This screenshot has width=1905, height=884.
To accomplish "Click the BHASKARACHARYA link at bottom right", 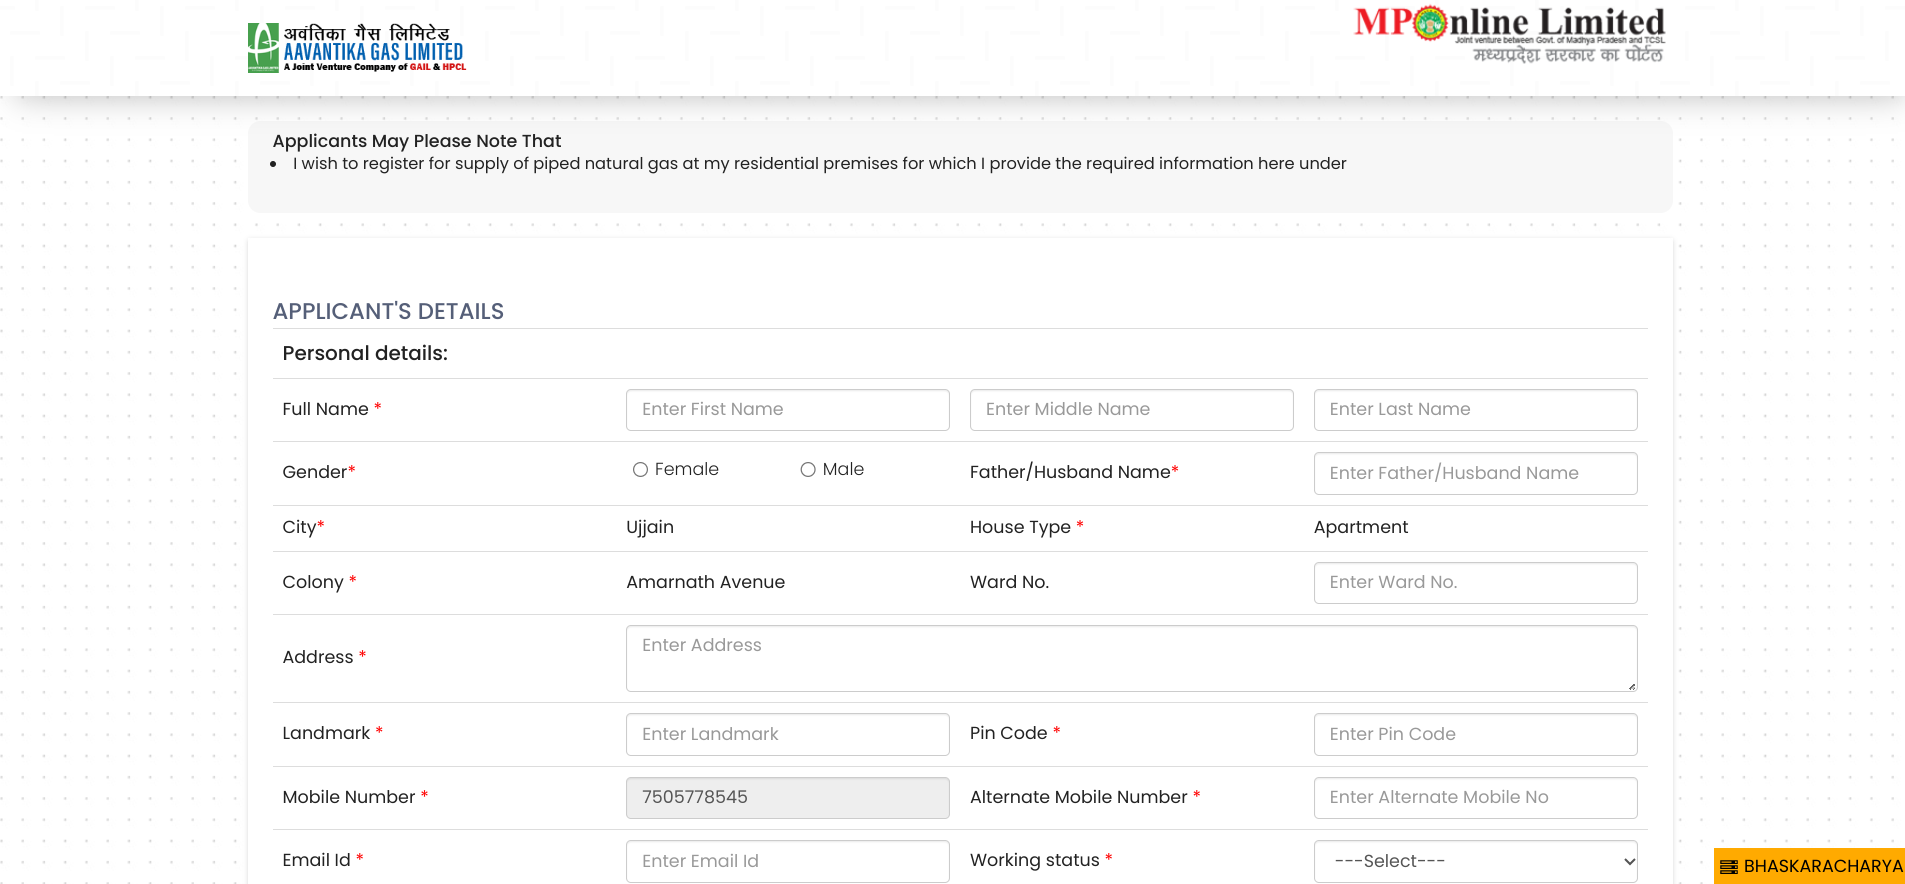I will [x=1822, y=867].
